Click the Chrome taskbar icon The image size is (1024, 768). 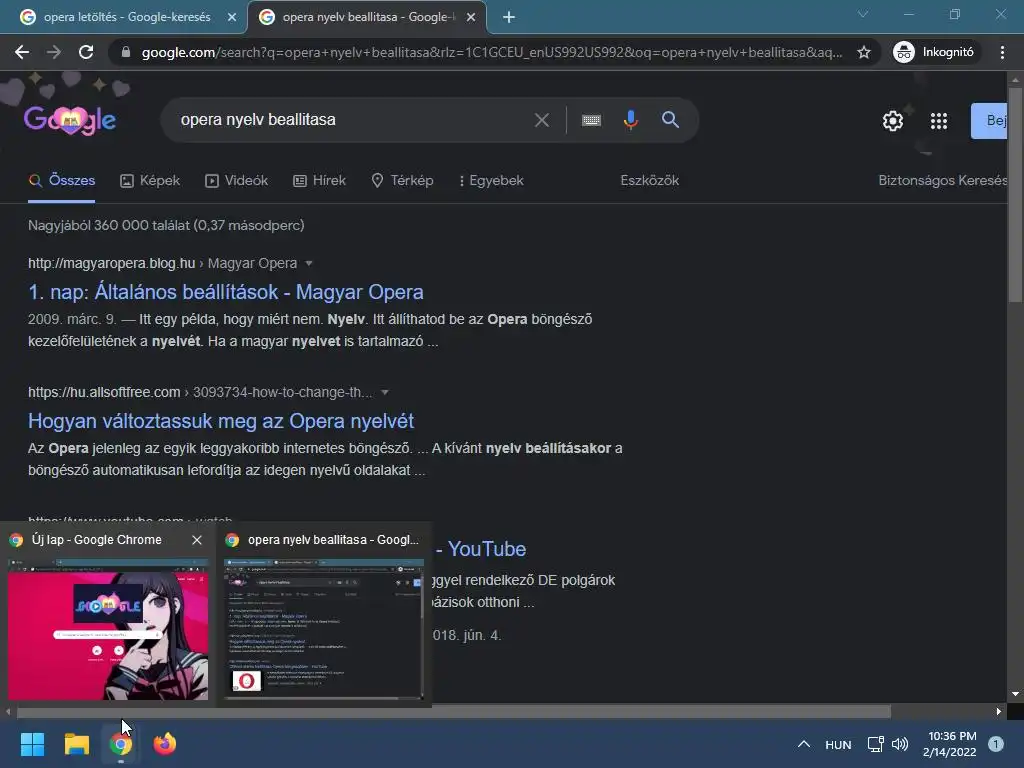pyautogui.click(x=121, y=744)
